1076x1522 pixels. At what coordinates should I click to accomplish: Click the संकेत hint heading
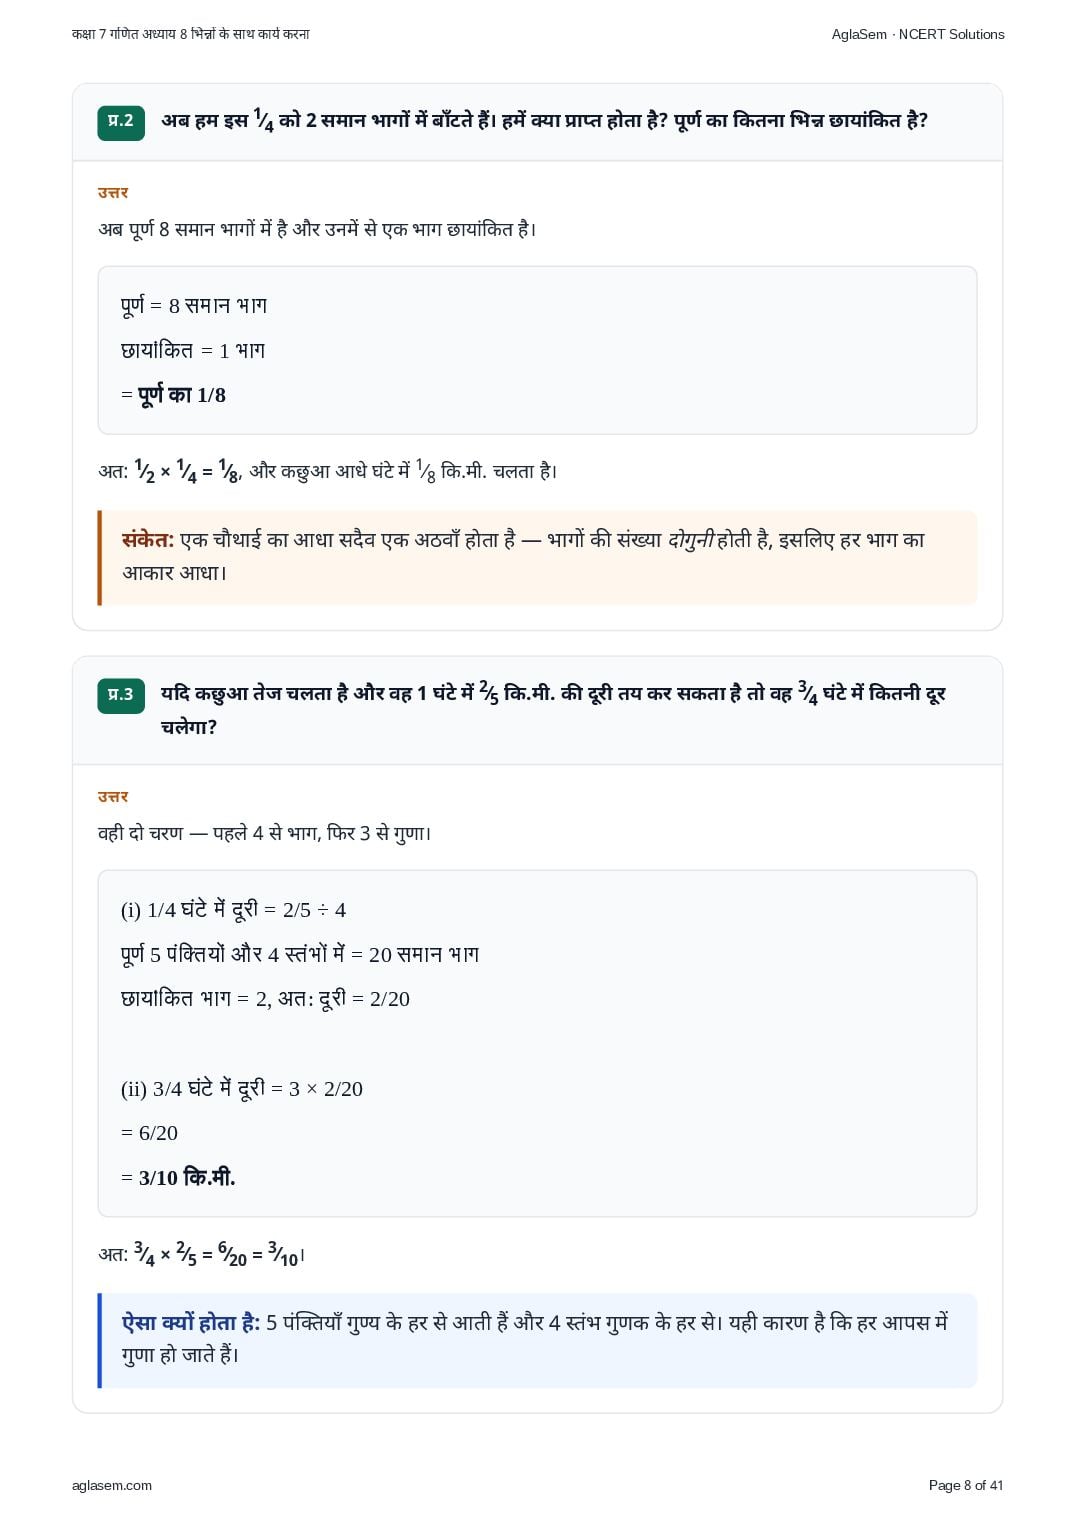click(148, 540)
